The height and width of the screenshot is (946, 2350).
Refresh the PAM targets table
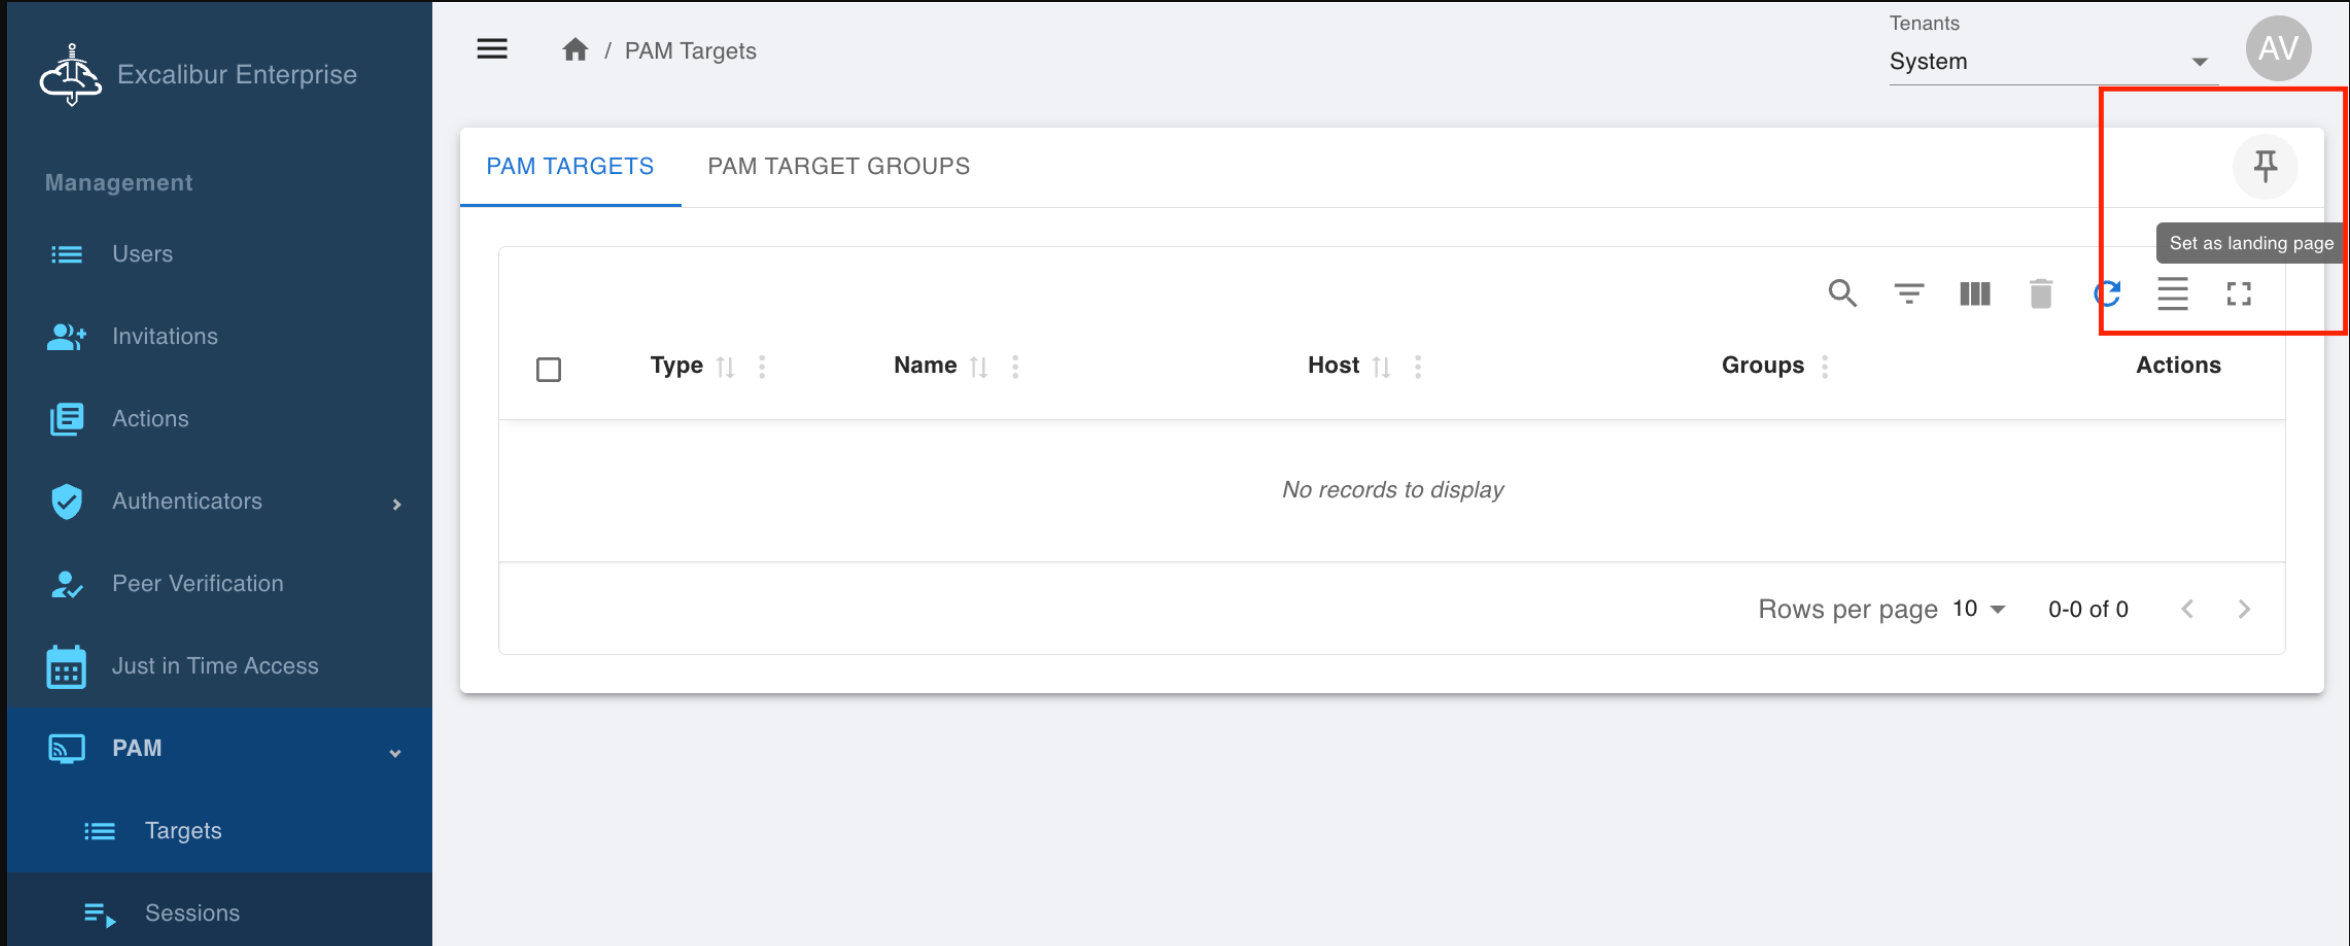point(2107,294)
